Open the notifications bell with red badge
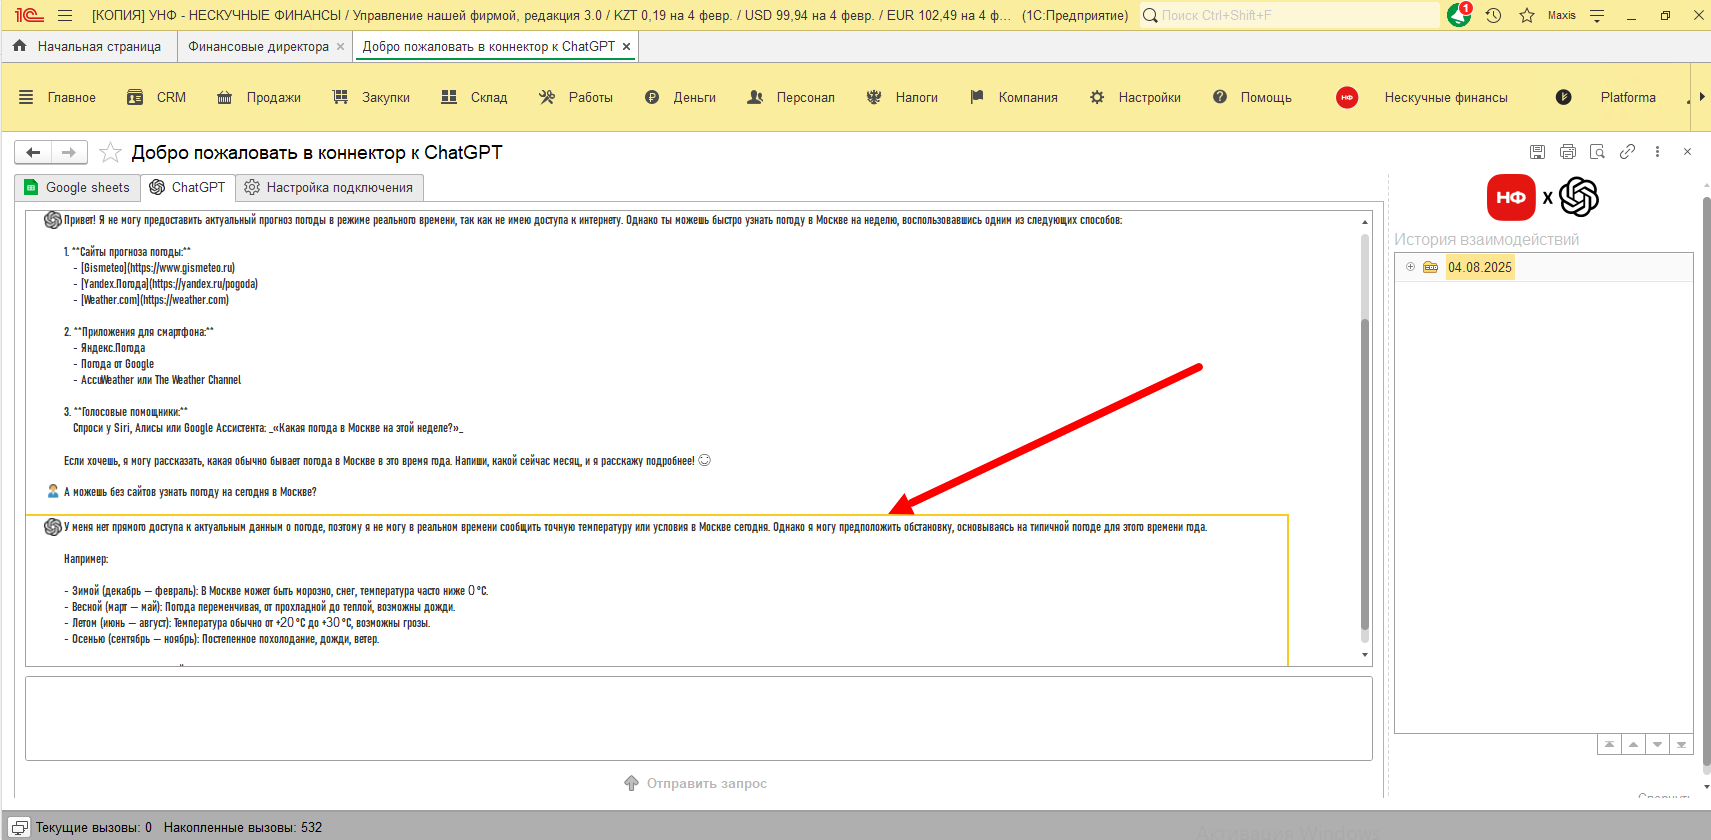Screen dimensions: 1711x840 coord(1459,15)
